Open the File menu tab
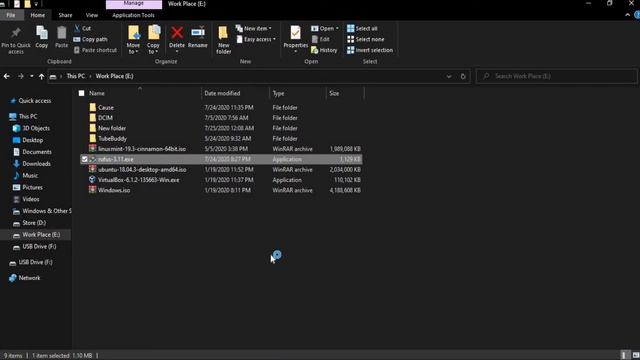The width and height of the screenshot is (640, 360). (11, 15)
